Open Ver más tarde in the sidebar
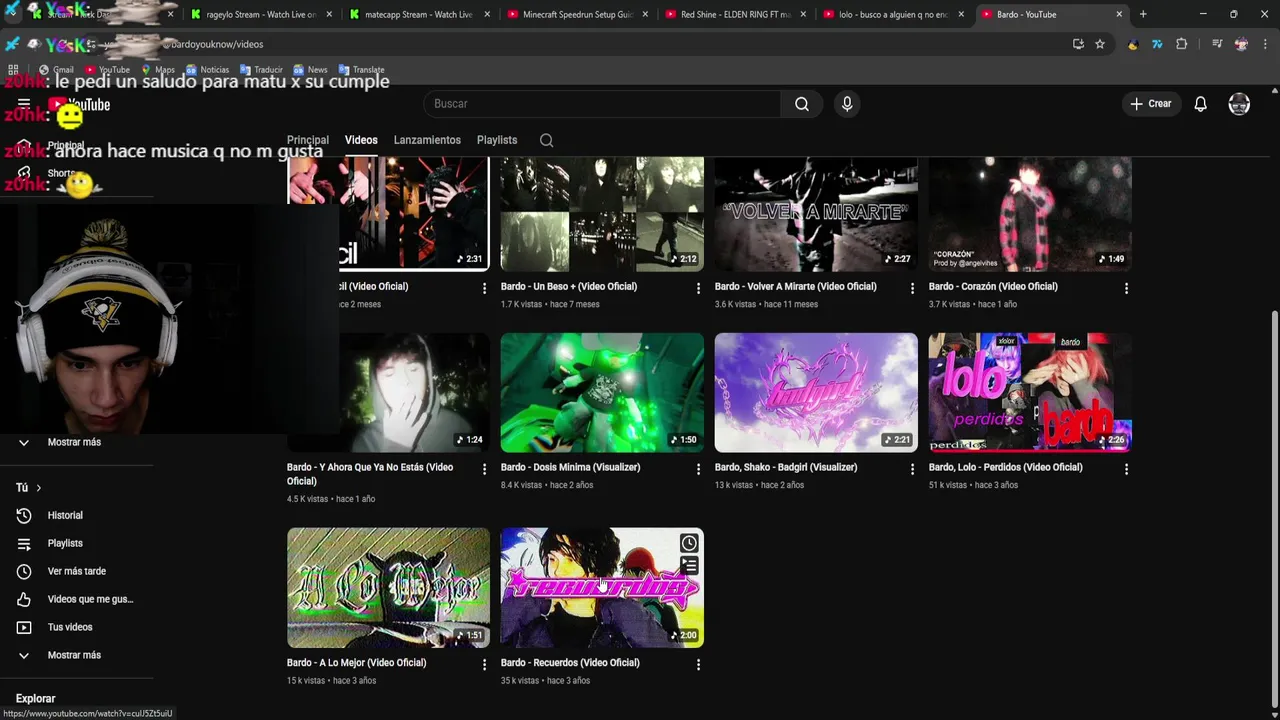The image size is (1280, 720). pos(76,571)
